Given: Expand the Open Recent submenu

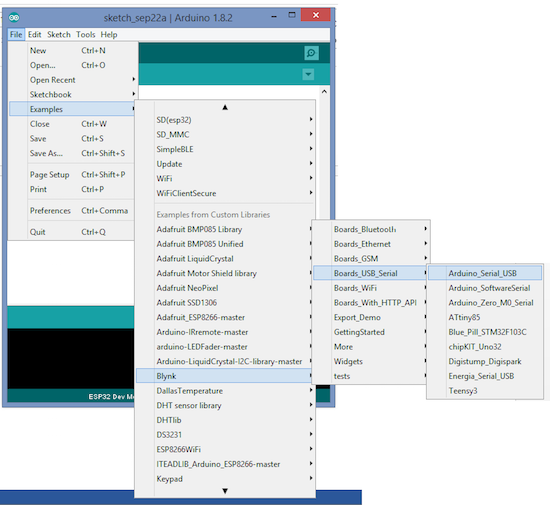Looking at the screenshot, I should [x=73, y=80].
